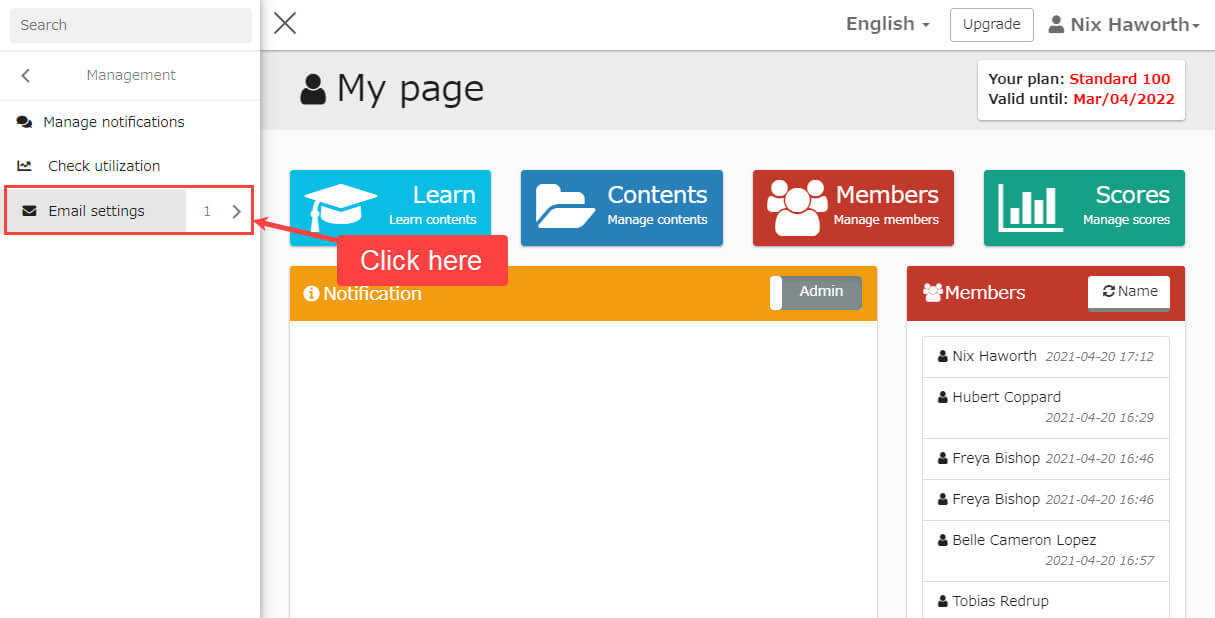Expand Email settings with right chevron
The width and height of the screenshot is (1215, 618).
(237, 211)
